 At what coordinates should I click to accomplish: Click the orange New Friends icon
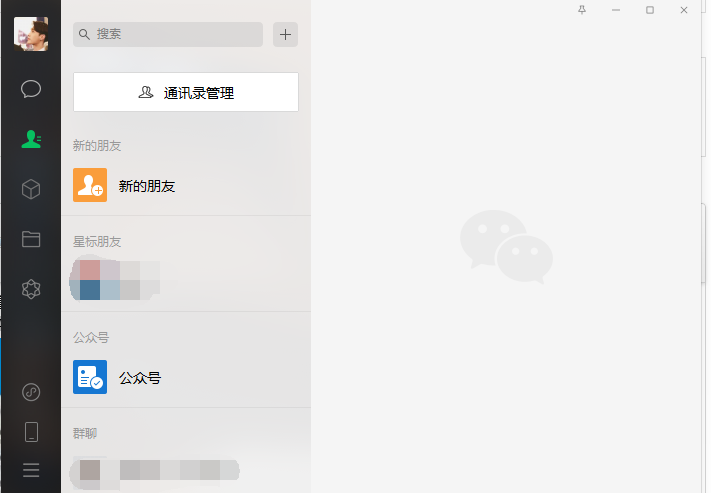(90, 185)
